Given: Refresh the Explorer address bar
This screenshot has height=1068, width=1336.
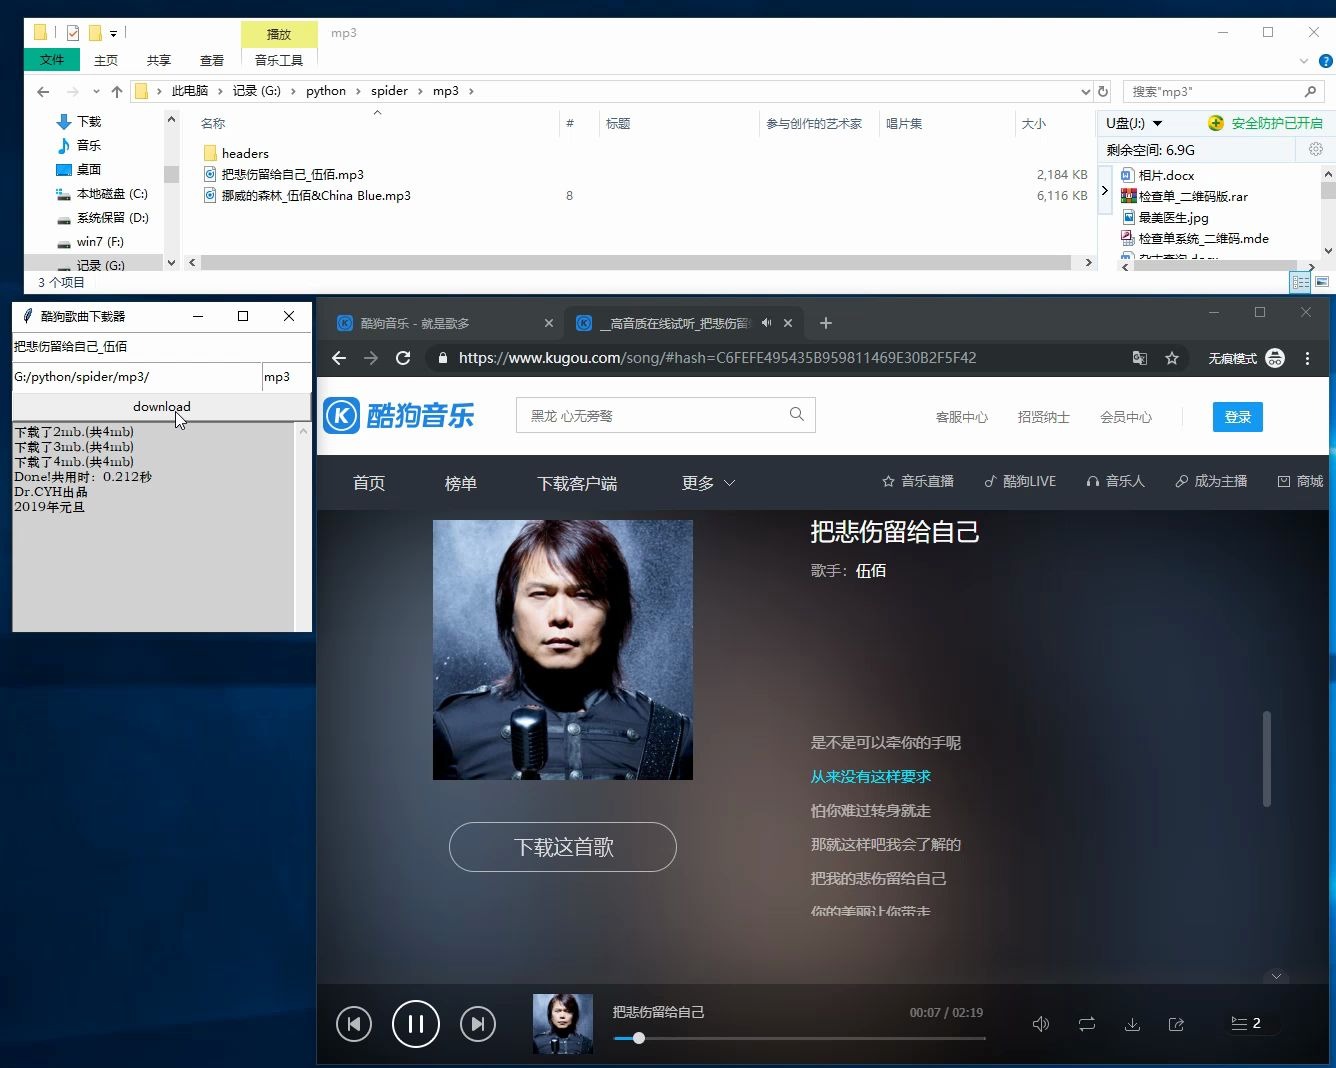Looking at the screenshot, I should click(1103, 91).
